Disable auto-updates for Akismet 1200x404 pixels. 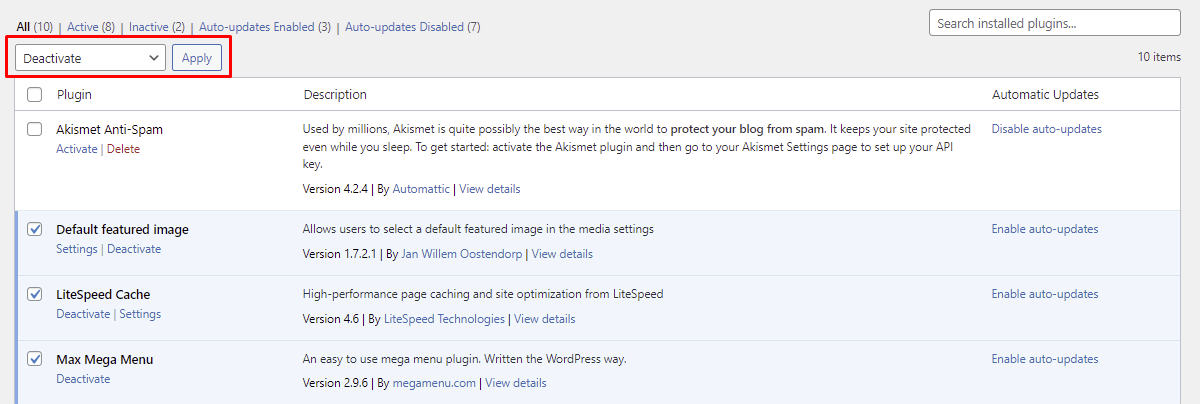[x=1046, y=129]
